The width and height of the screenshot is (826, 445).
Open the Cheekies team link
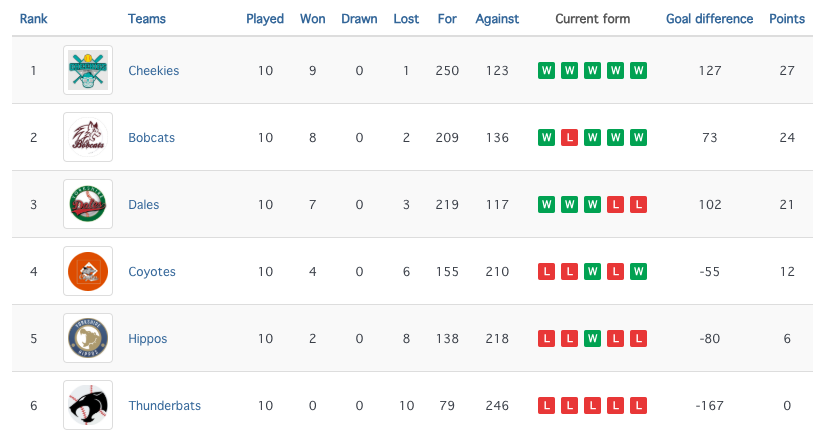click(153, 70)
